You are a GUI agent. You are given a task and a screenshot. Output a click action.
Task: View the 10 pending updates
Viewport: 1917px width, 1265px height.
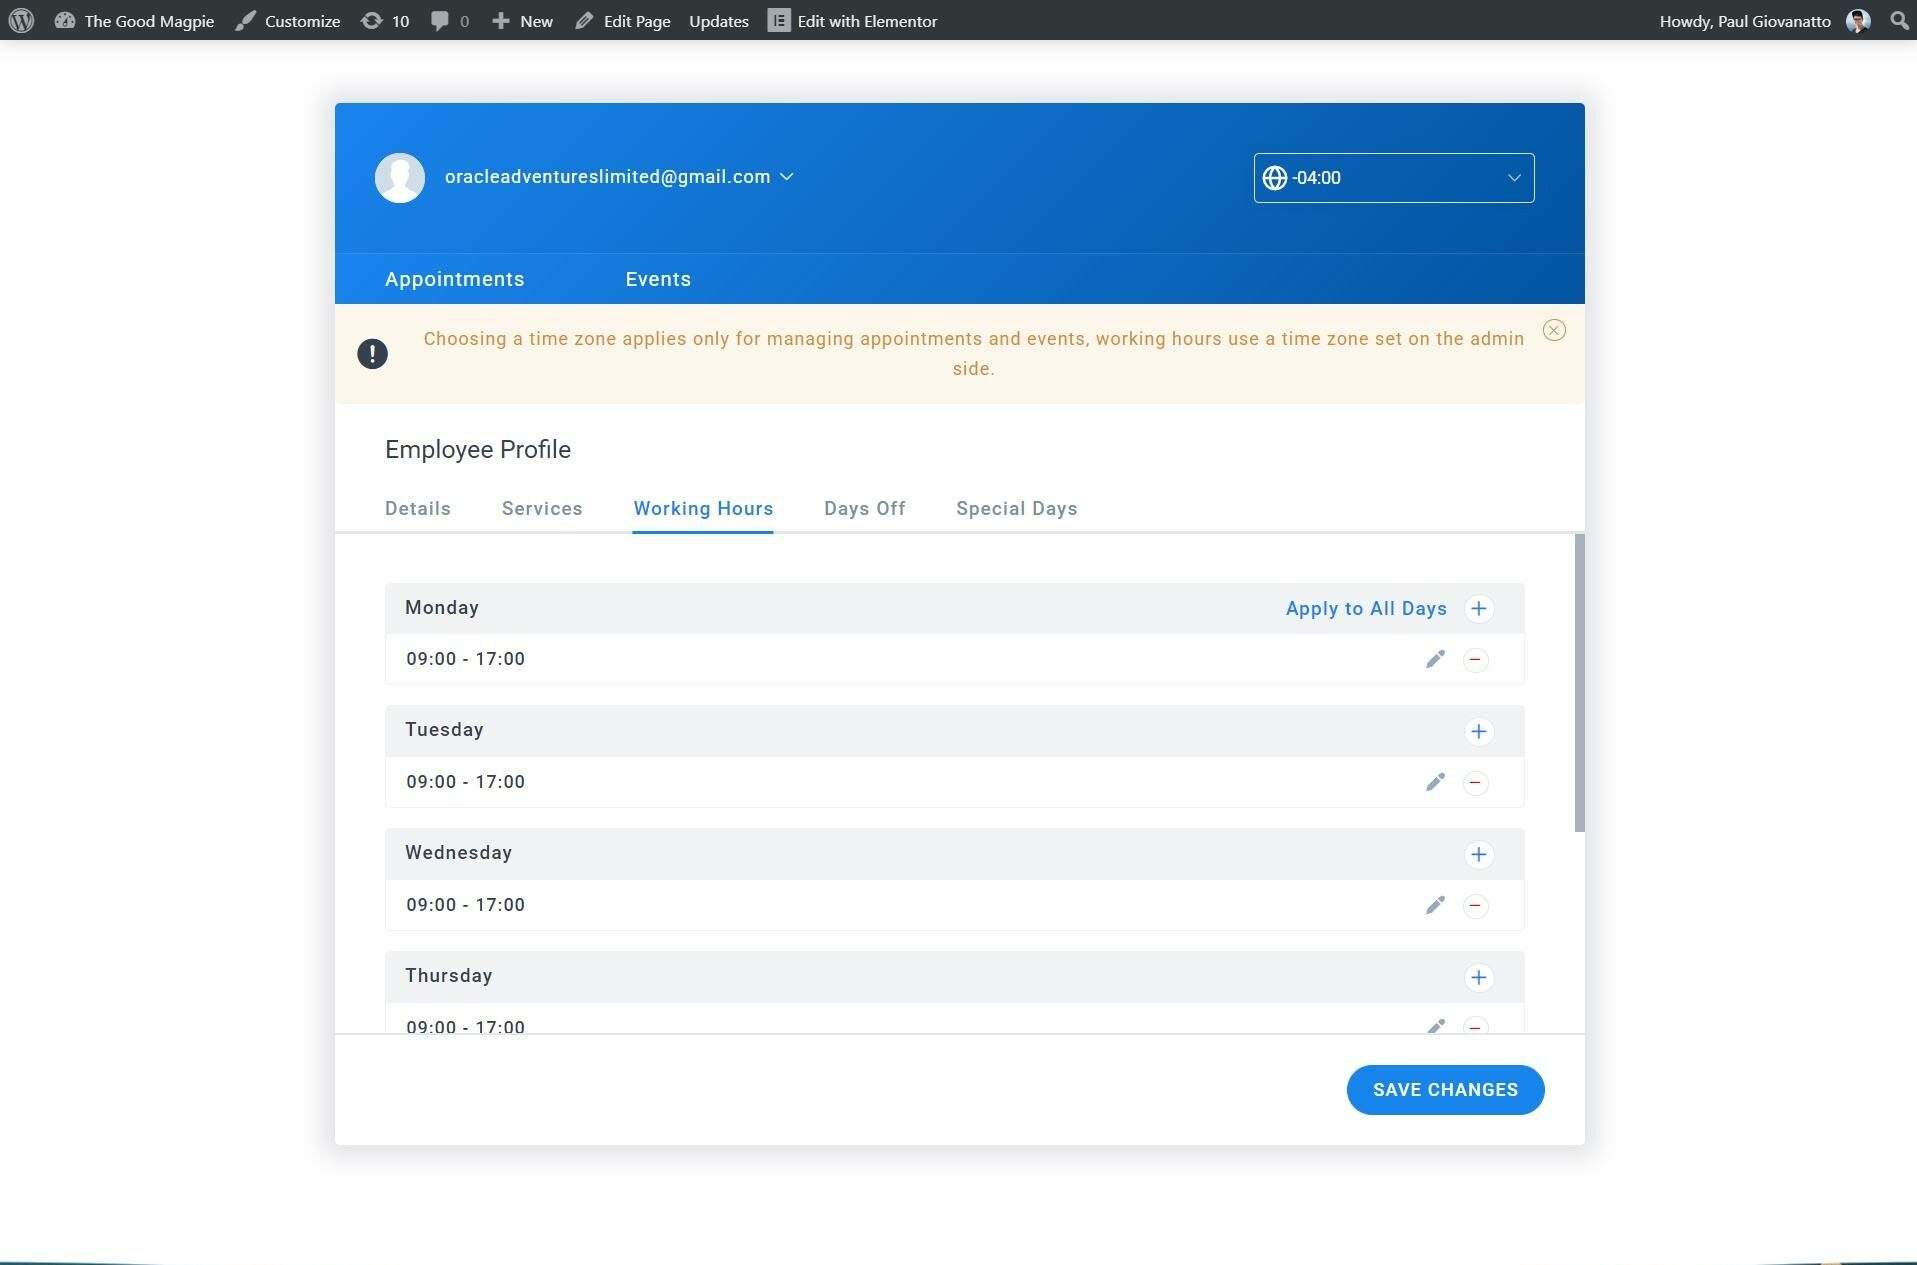(x=385, y=21)
